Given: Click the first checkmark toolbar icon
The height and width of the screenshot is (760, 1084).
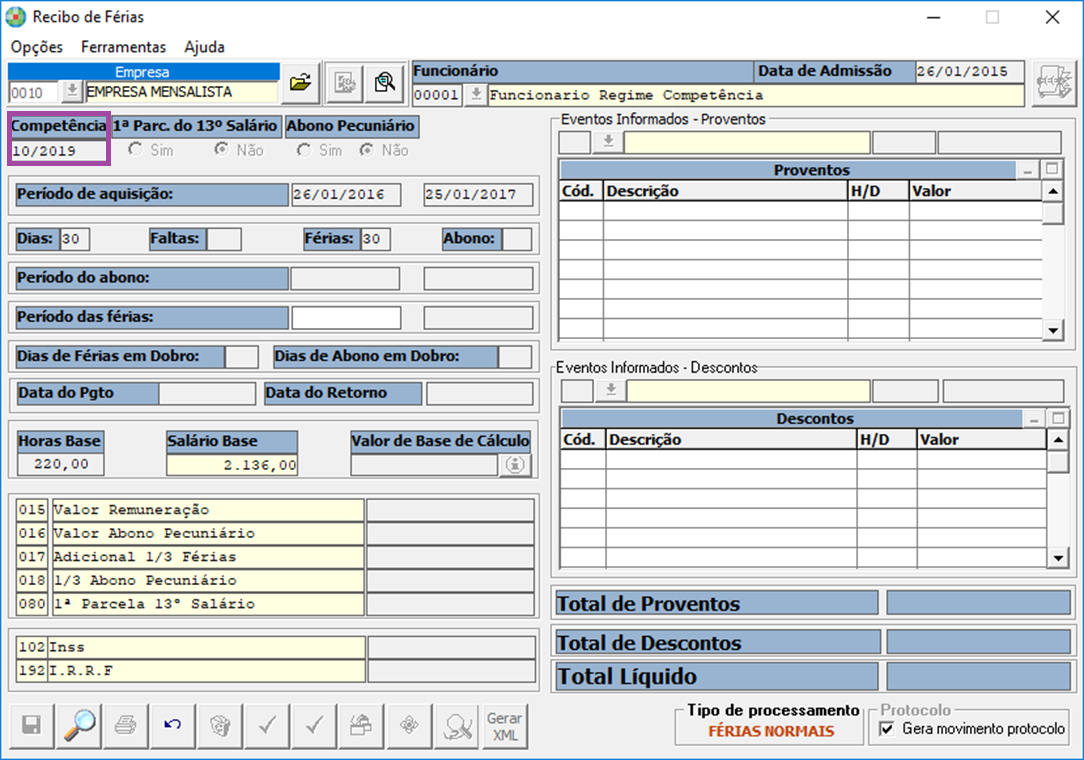Looking at the screenshot, I should coord(268,725).
